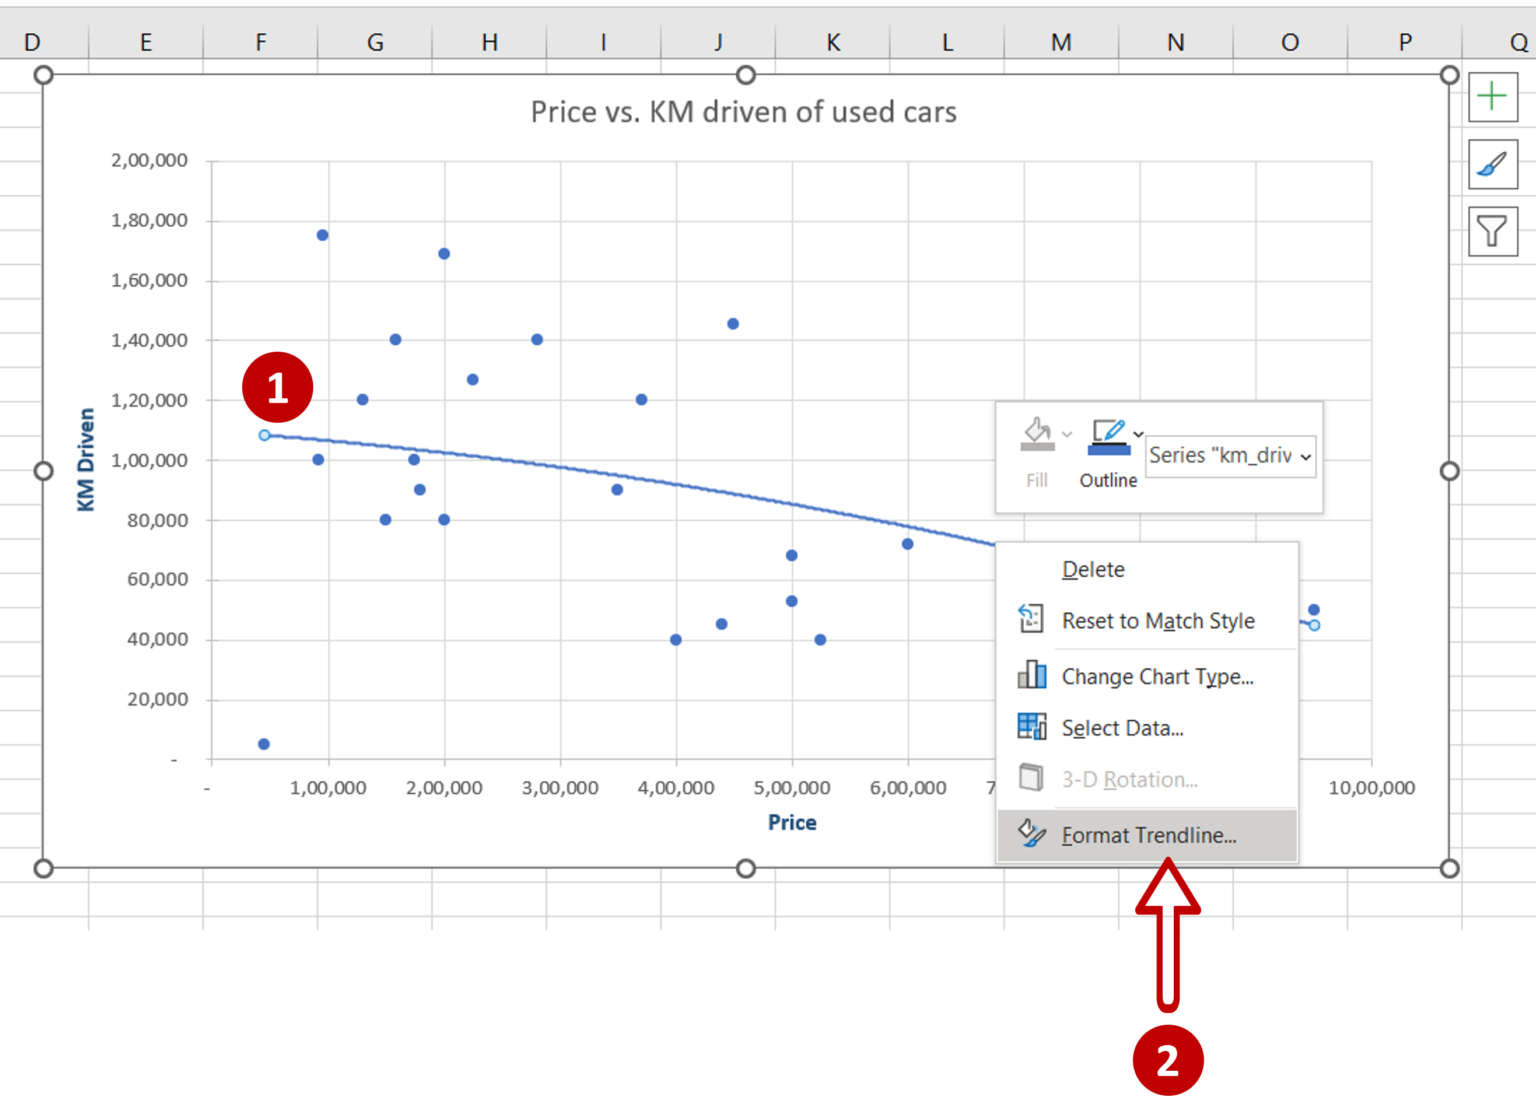This screenshot has width=1536, height=1118.
Task: Click the Reset to Match Style icon
Action: pyautogui.click(x=1030, y=618)
